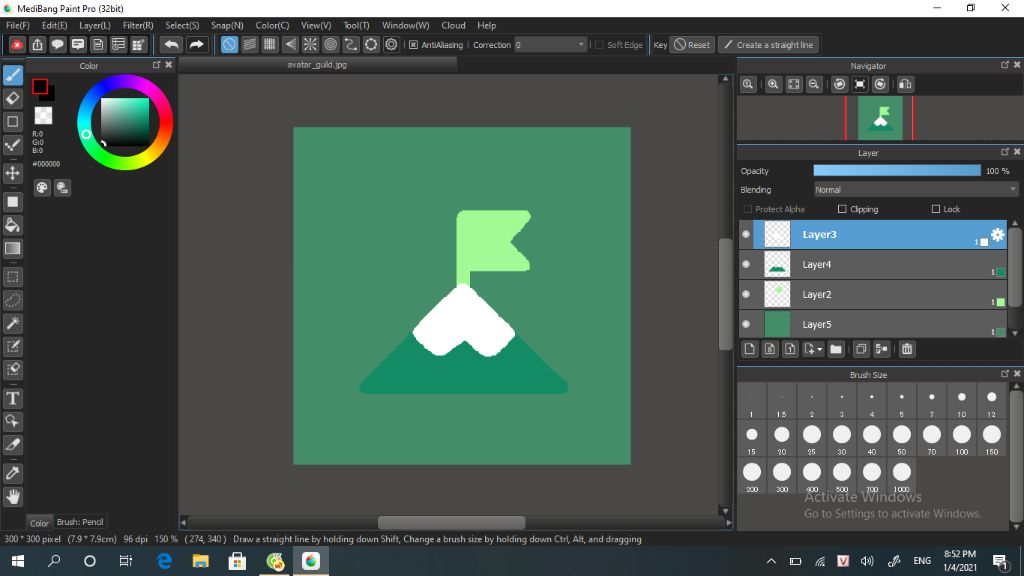
Task: Open the Filter menu
Action: pyautogui.click(x=138, y=25)
